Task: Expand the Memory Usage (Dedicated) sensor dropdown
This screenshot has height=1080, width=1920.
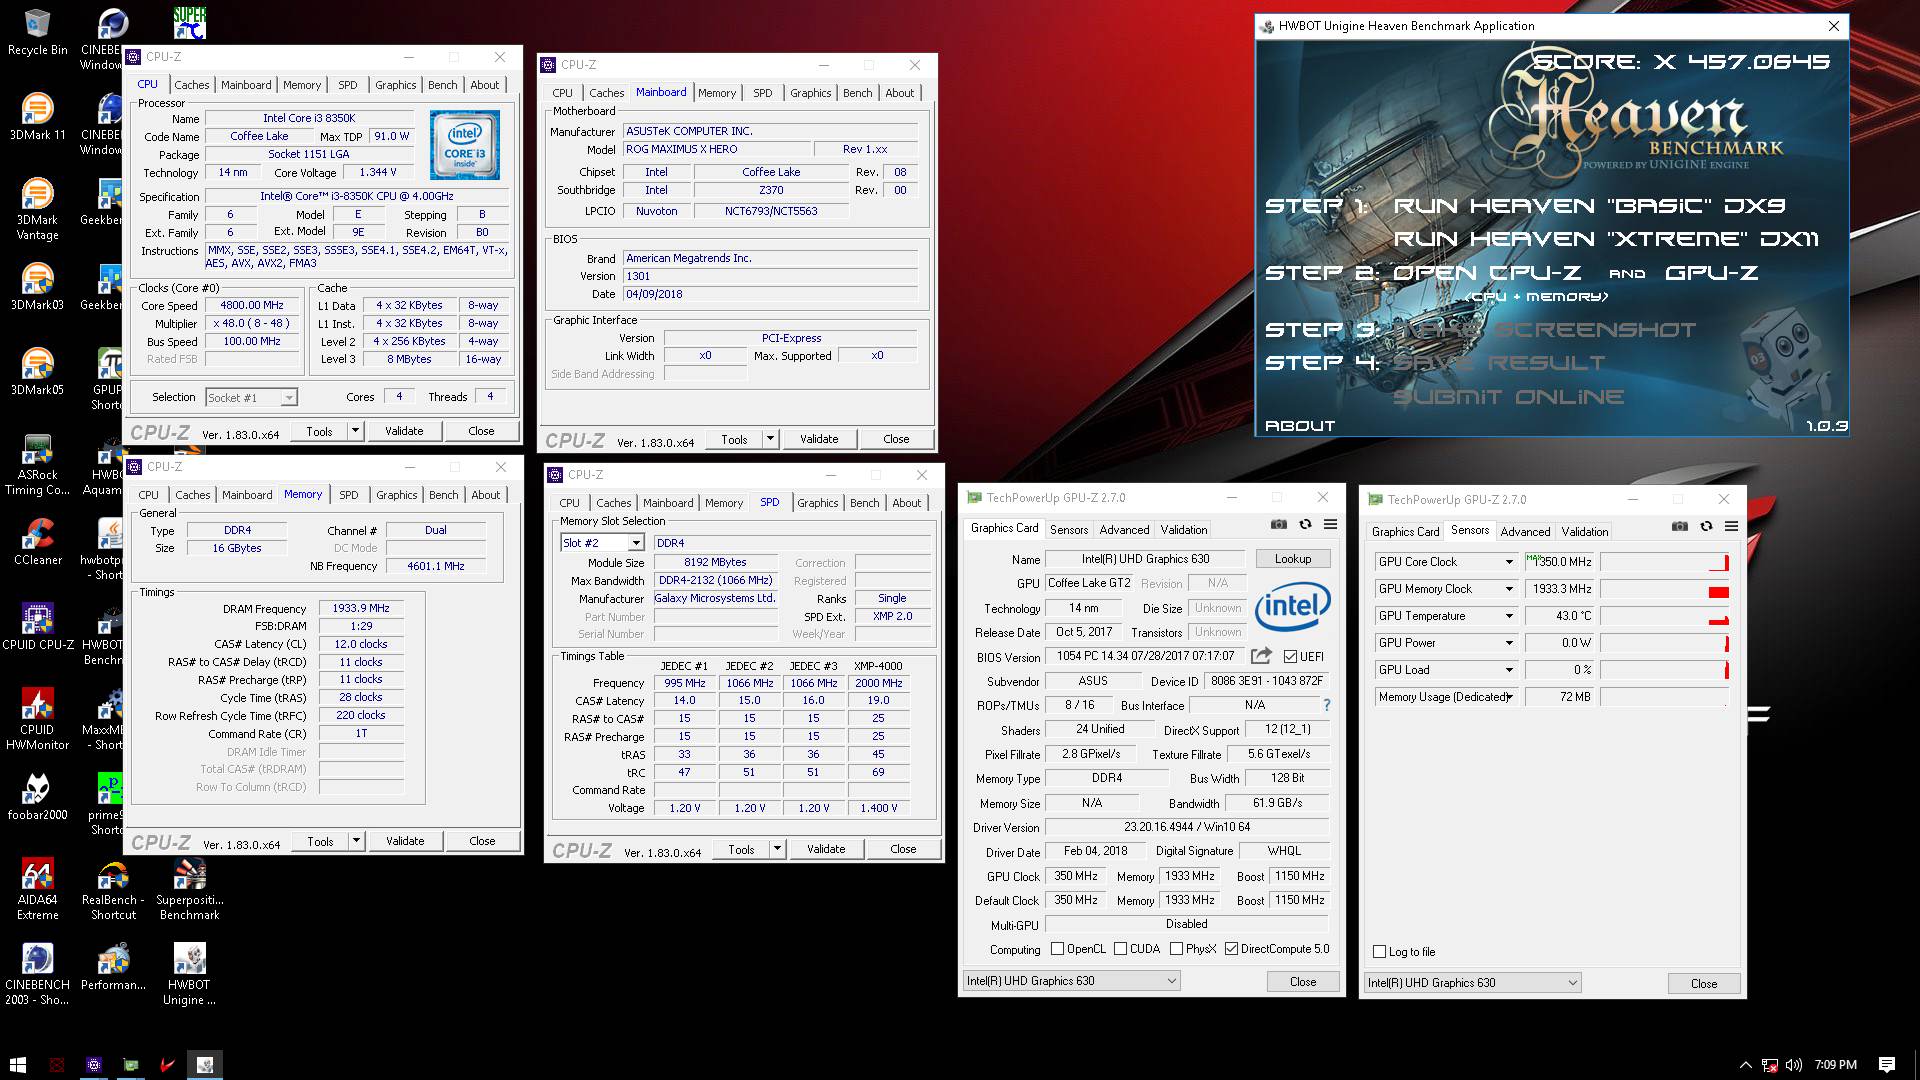Action: coord(1509,697)
